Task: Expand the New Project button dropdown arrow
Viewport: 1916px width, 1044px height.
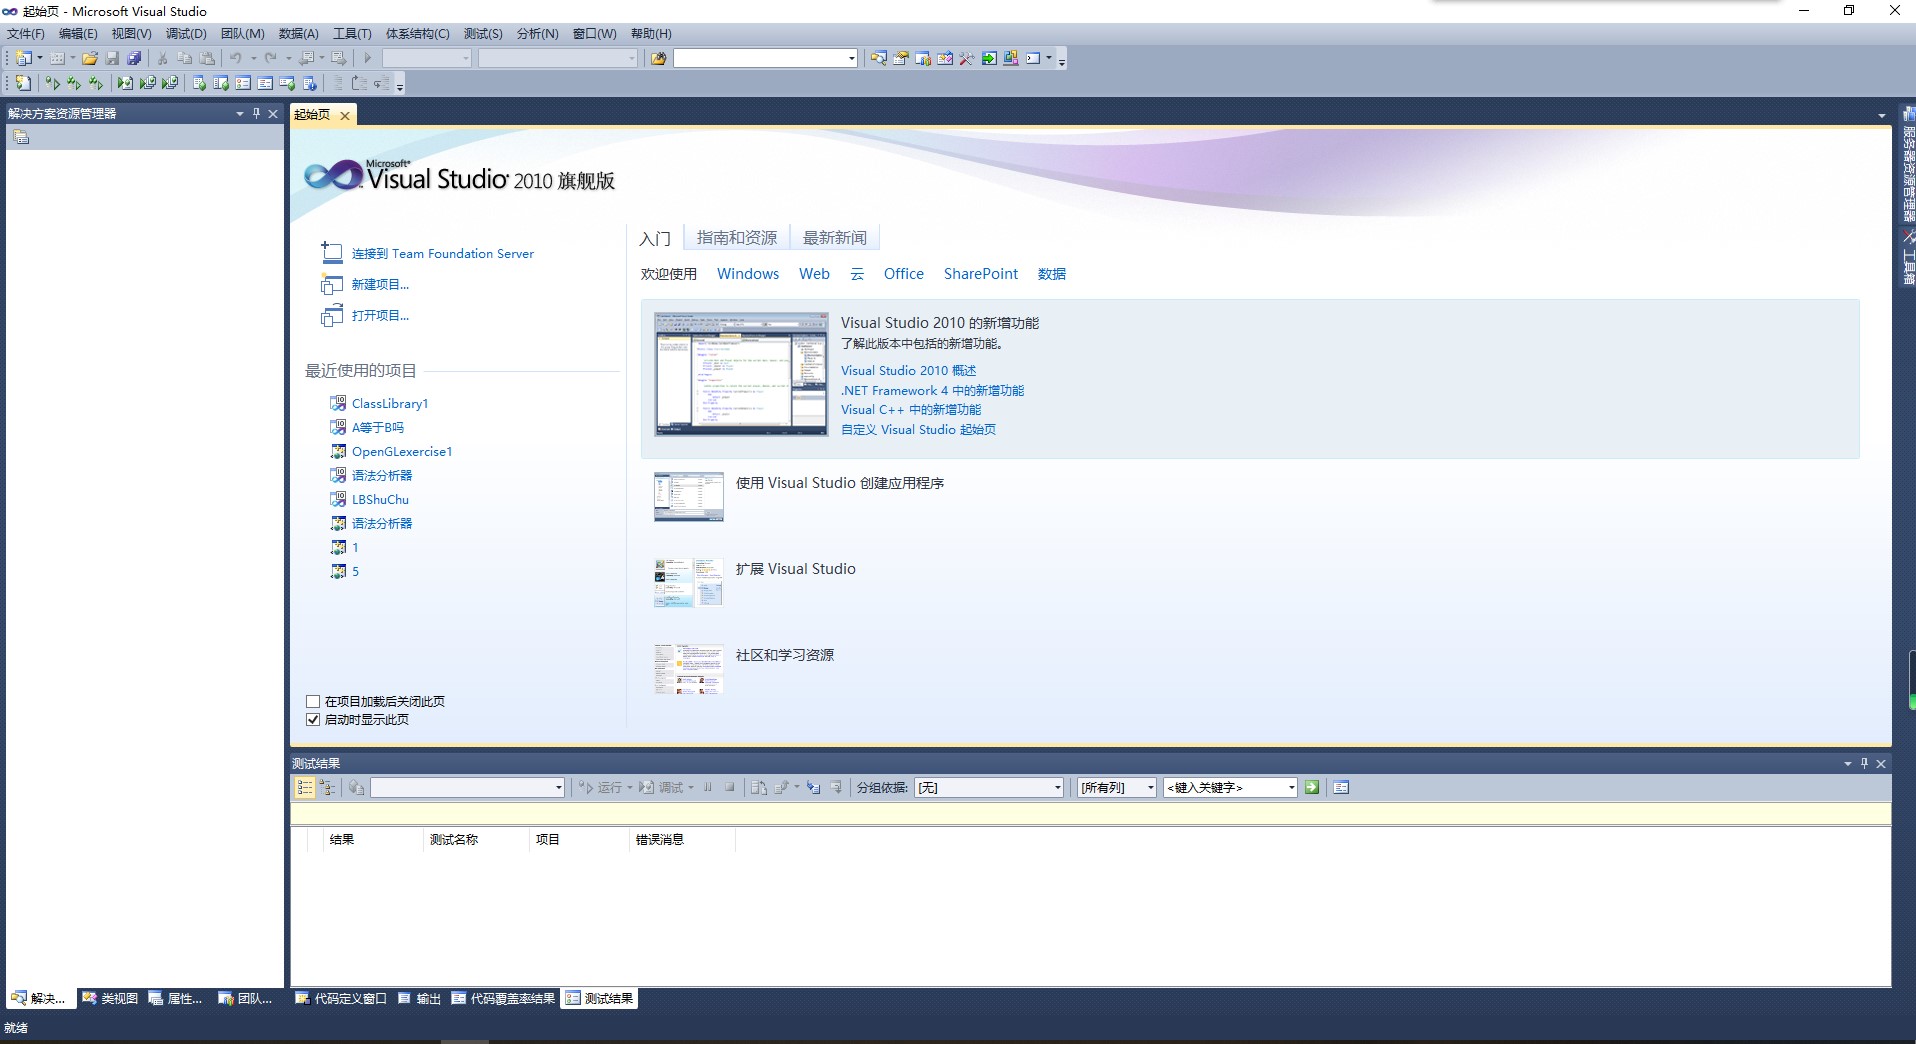Action: 40,58
